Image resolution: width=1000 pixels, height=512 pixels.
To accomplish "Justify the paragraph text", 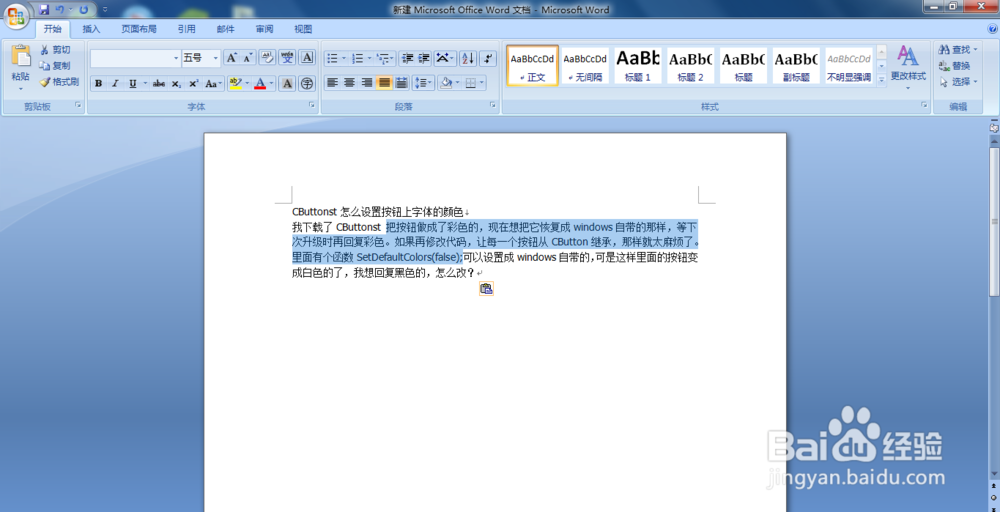I will 384,83.
